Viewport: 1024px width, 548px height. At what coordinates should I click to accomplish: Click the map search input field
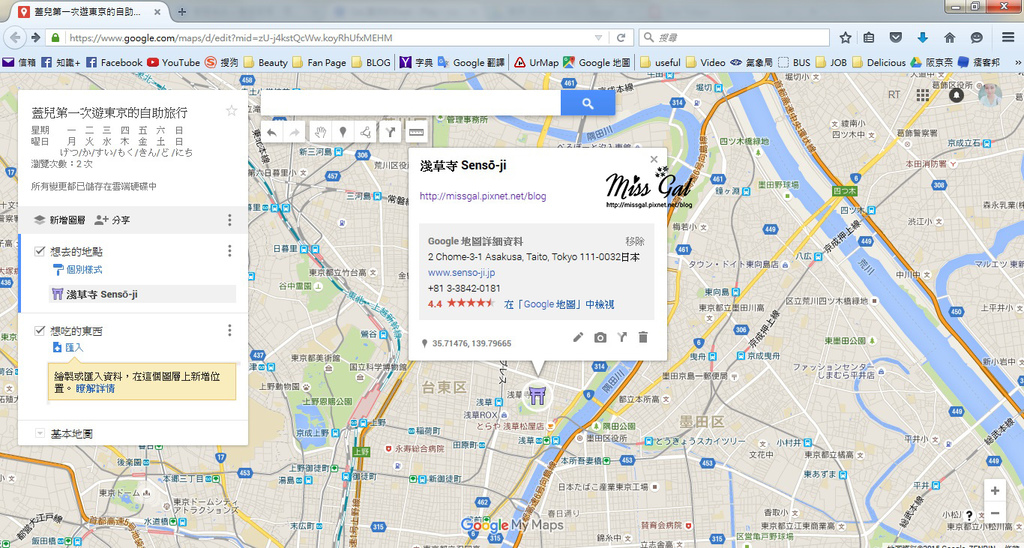click(x=410, y=103)
